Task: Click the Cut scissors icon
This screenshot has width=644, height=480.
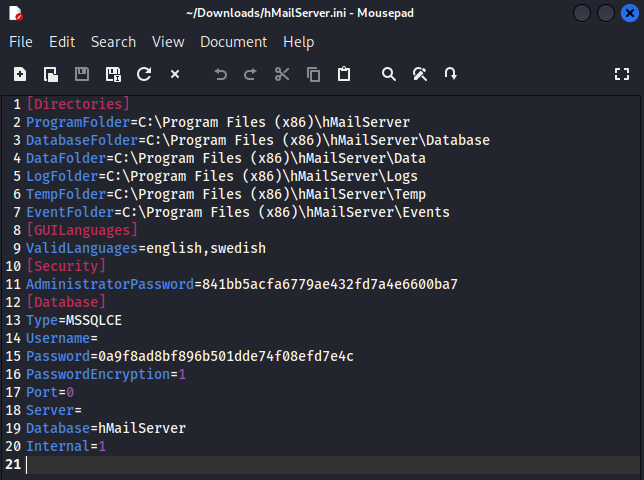Action: click(282, 74)
